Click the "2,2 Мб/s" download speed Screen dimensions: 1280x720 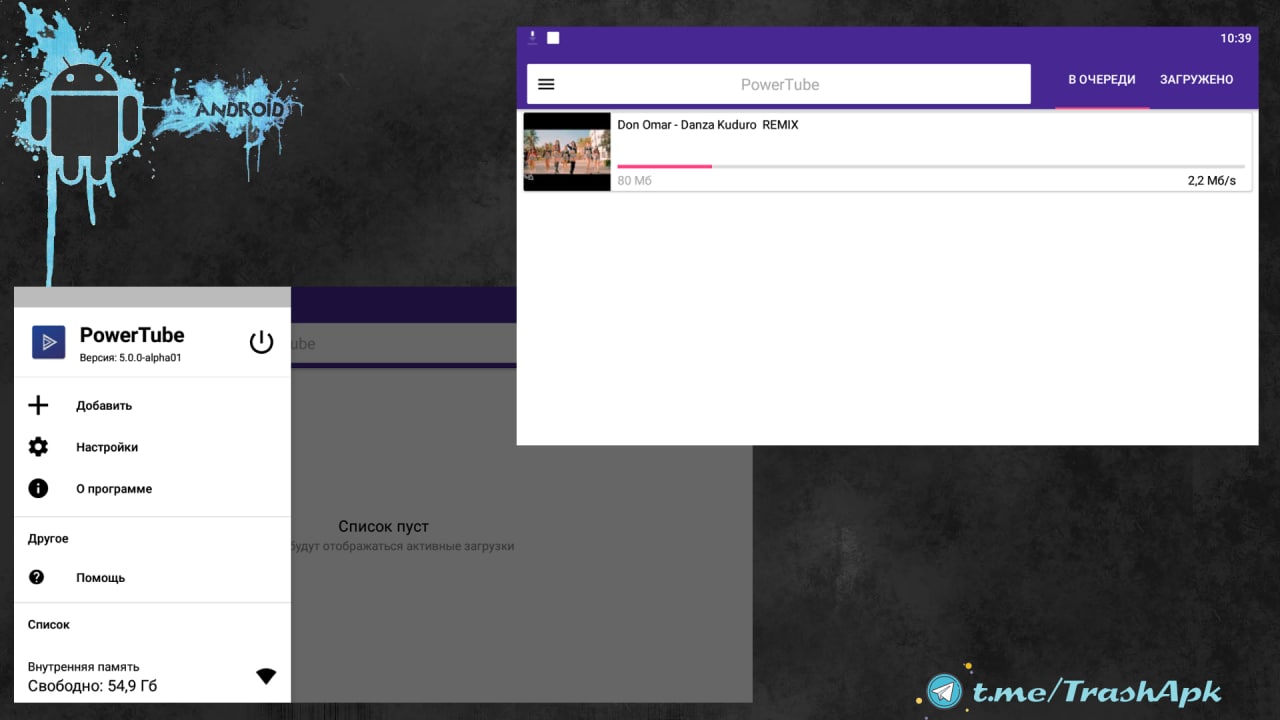1212,181
